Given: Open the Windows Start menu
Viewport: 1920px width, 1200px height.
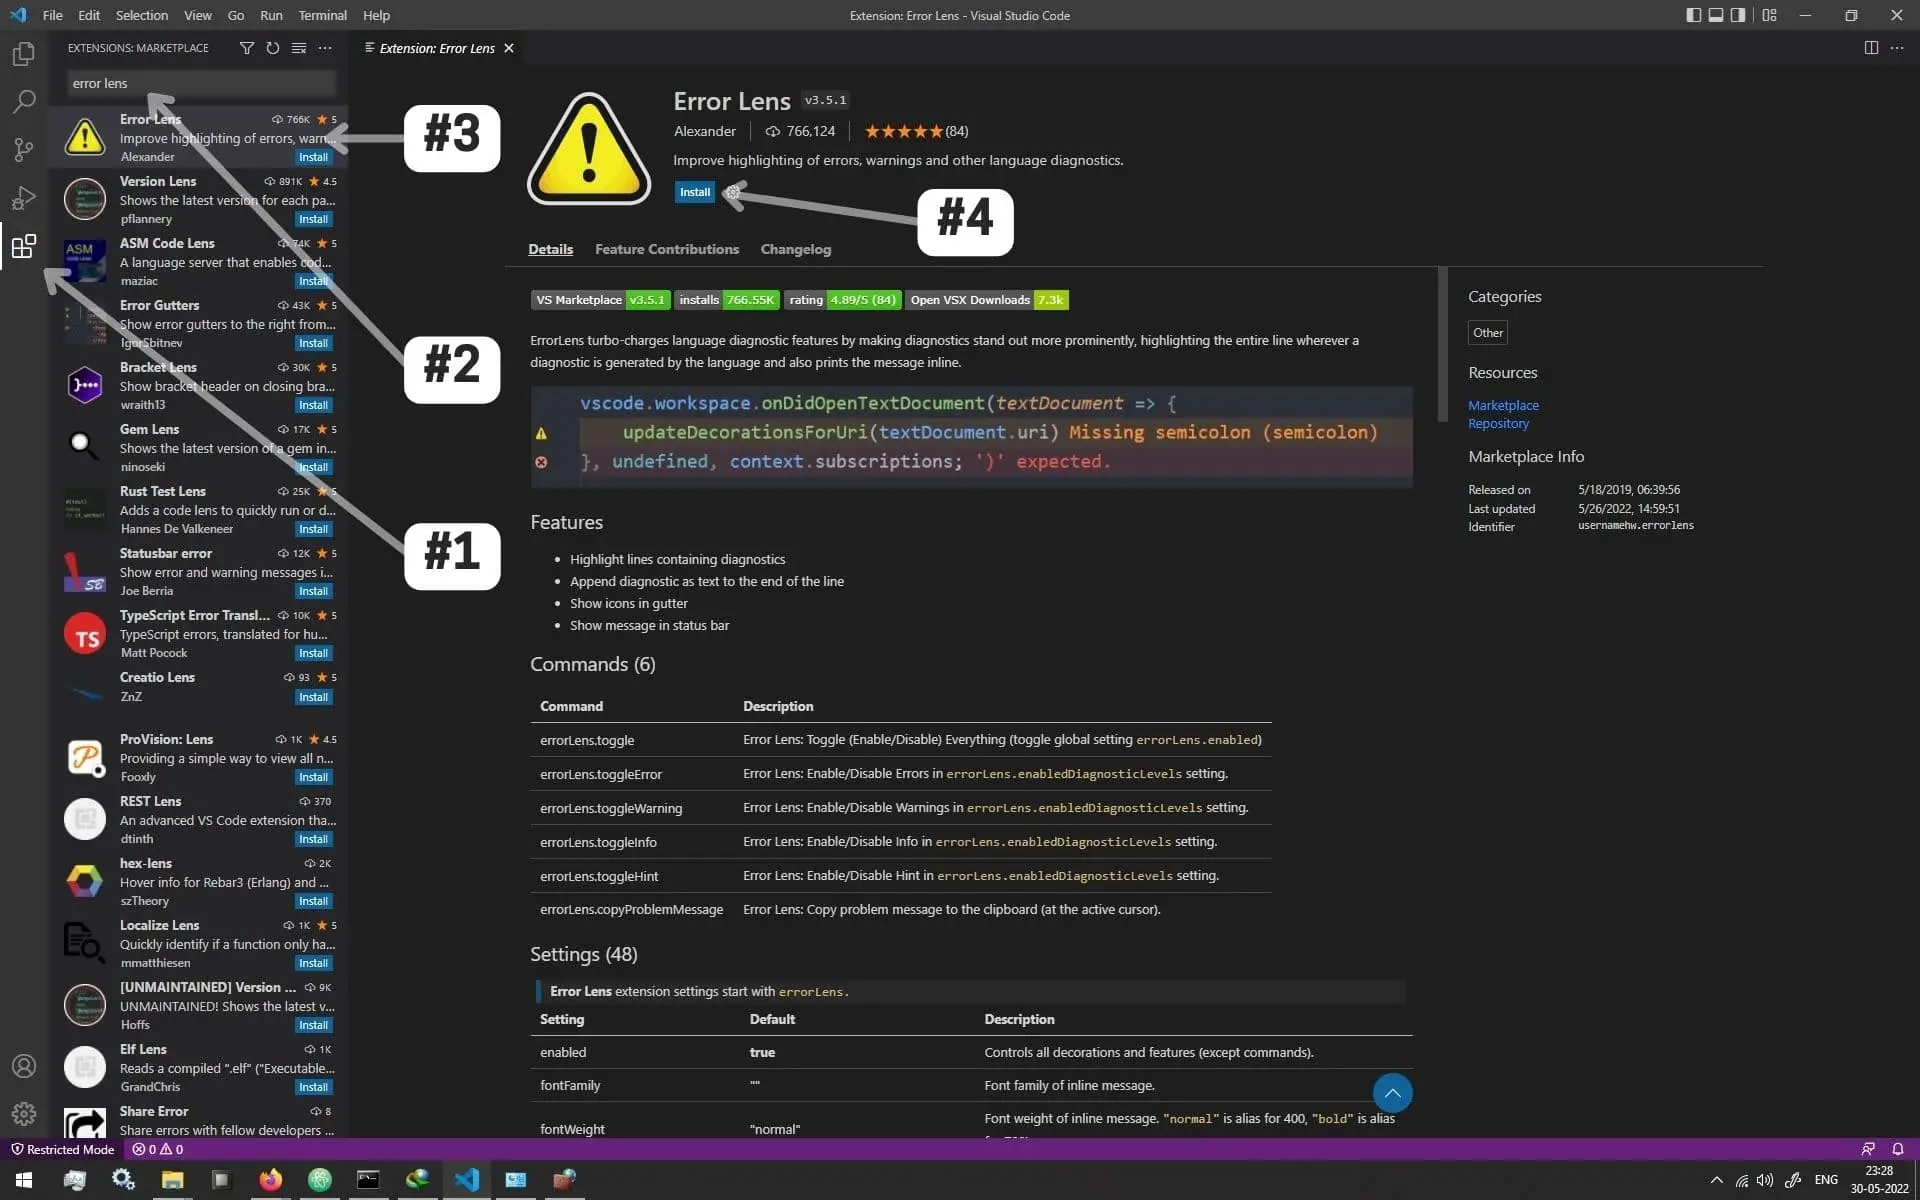Looking at the screenshot, I should point(24,1180).
